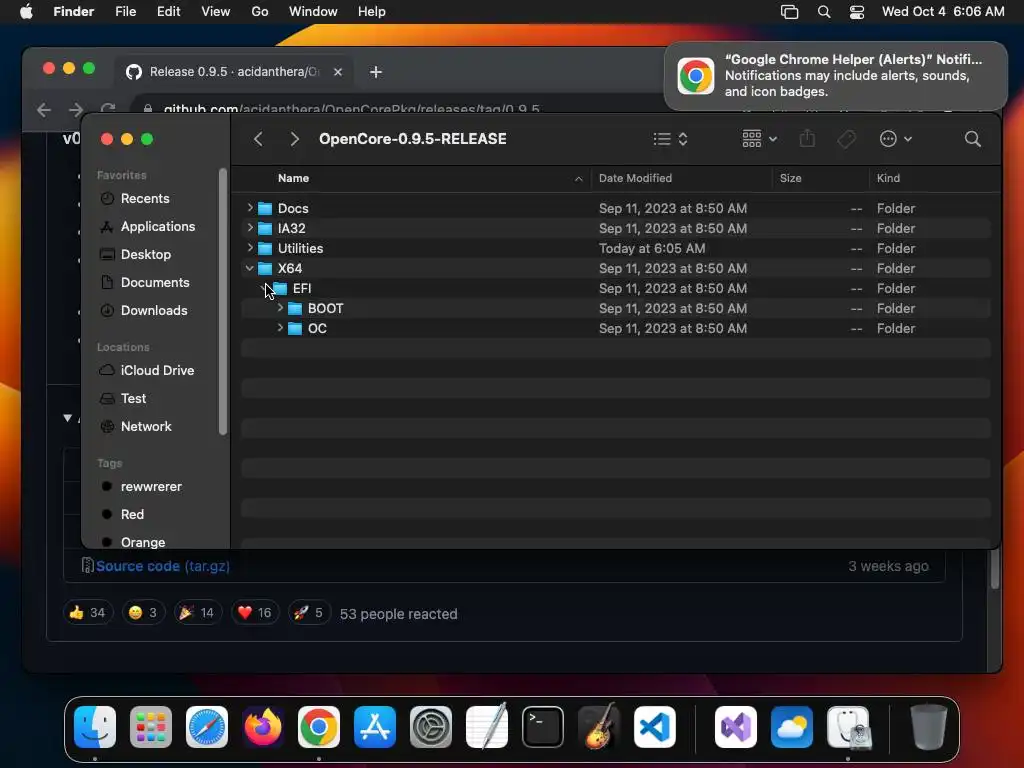The image size is (1024, 768).
Task: Go back in Finder window
Action: point(259,138)
